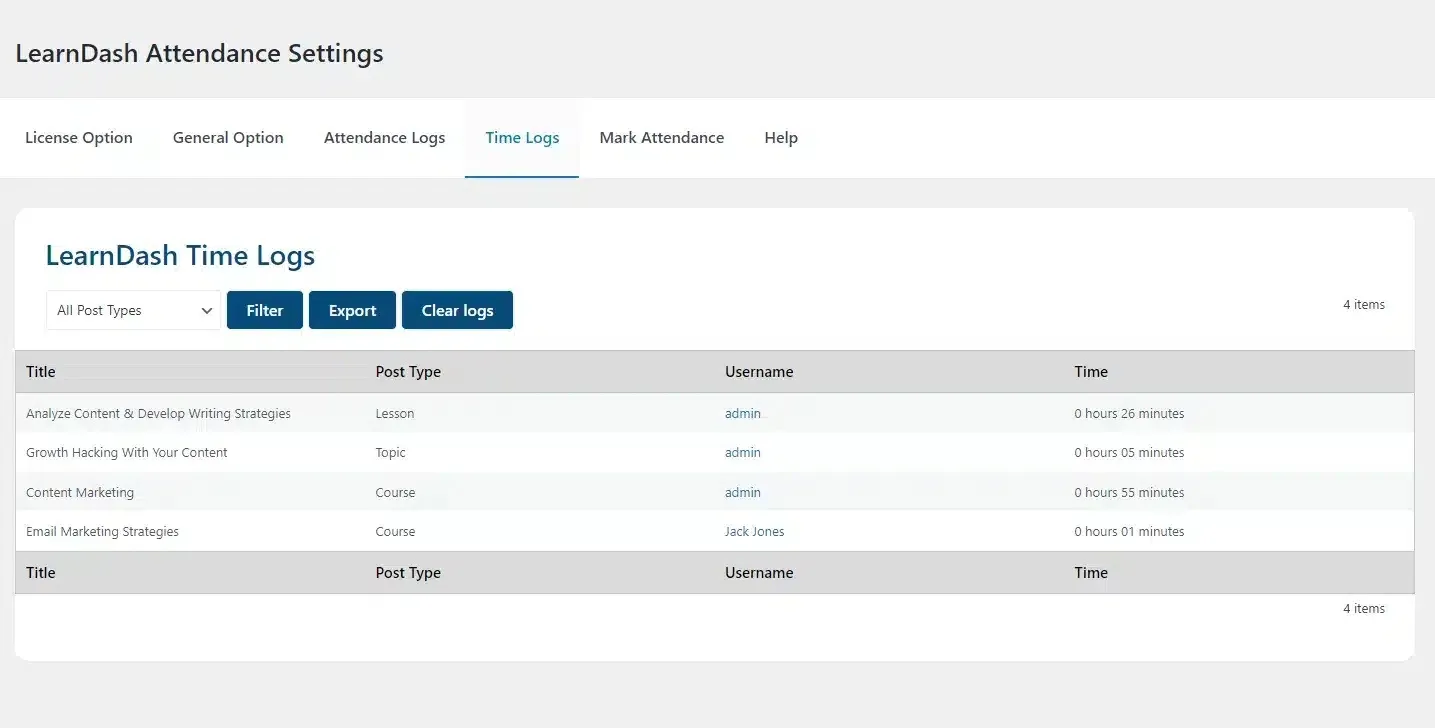Select the Time Logs tab
1435x728 pixels.
coord(521,137)
